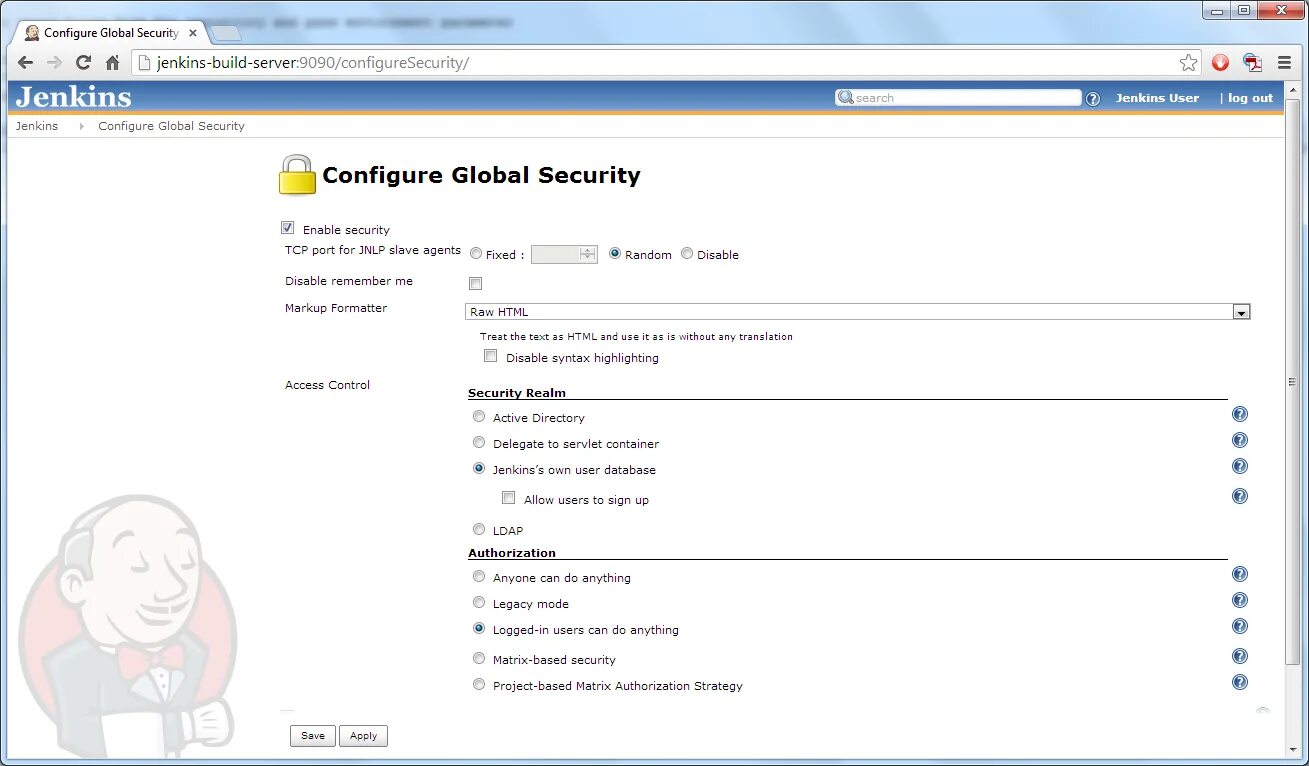The image size is (1309, 766).
Task: Select the Random TCP port option
Action: click(615, 254)
